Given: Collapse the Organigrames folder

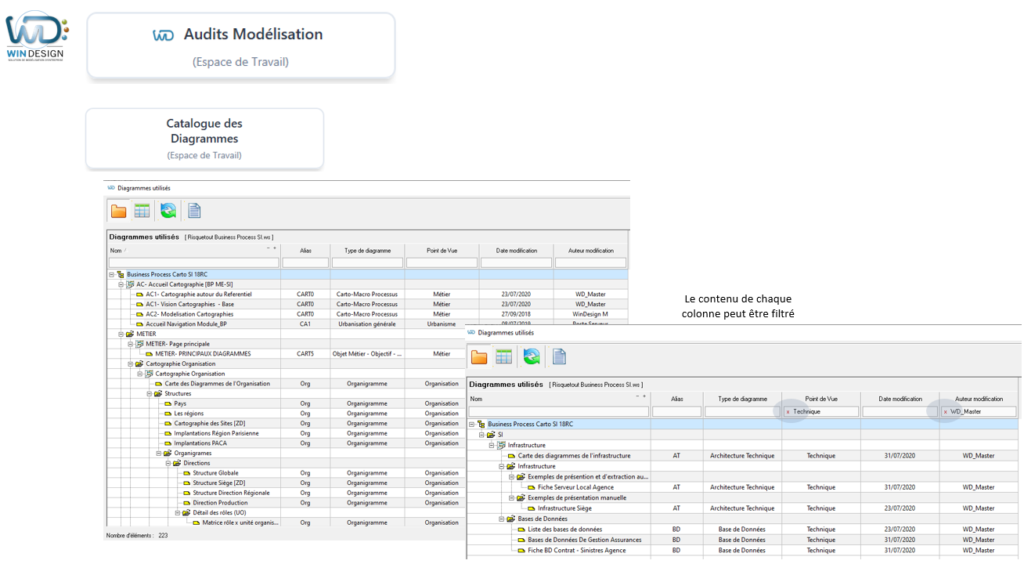Looking at the screenshot, I should coord(158,454).
